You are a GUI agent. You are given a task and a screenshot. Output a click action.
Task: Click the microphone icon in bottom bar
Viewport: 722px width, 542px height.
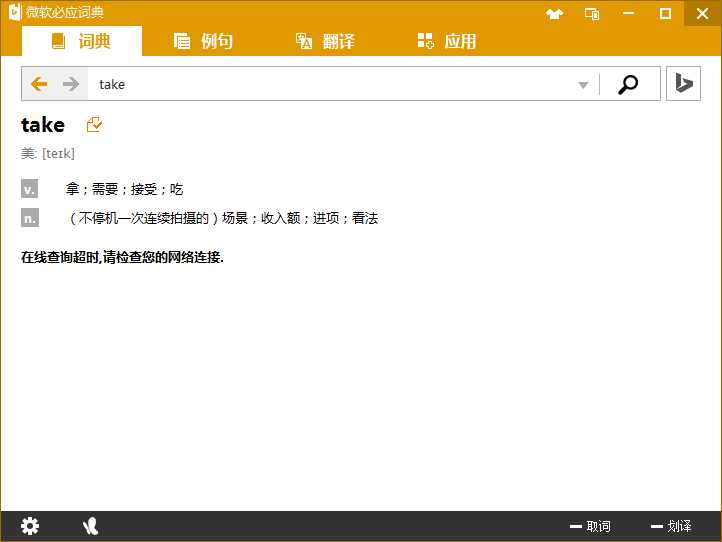point(90,526)
